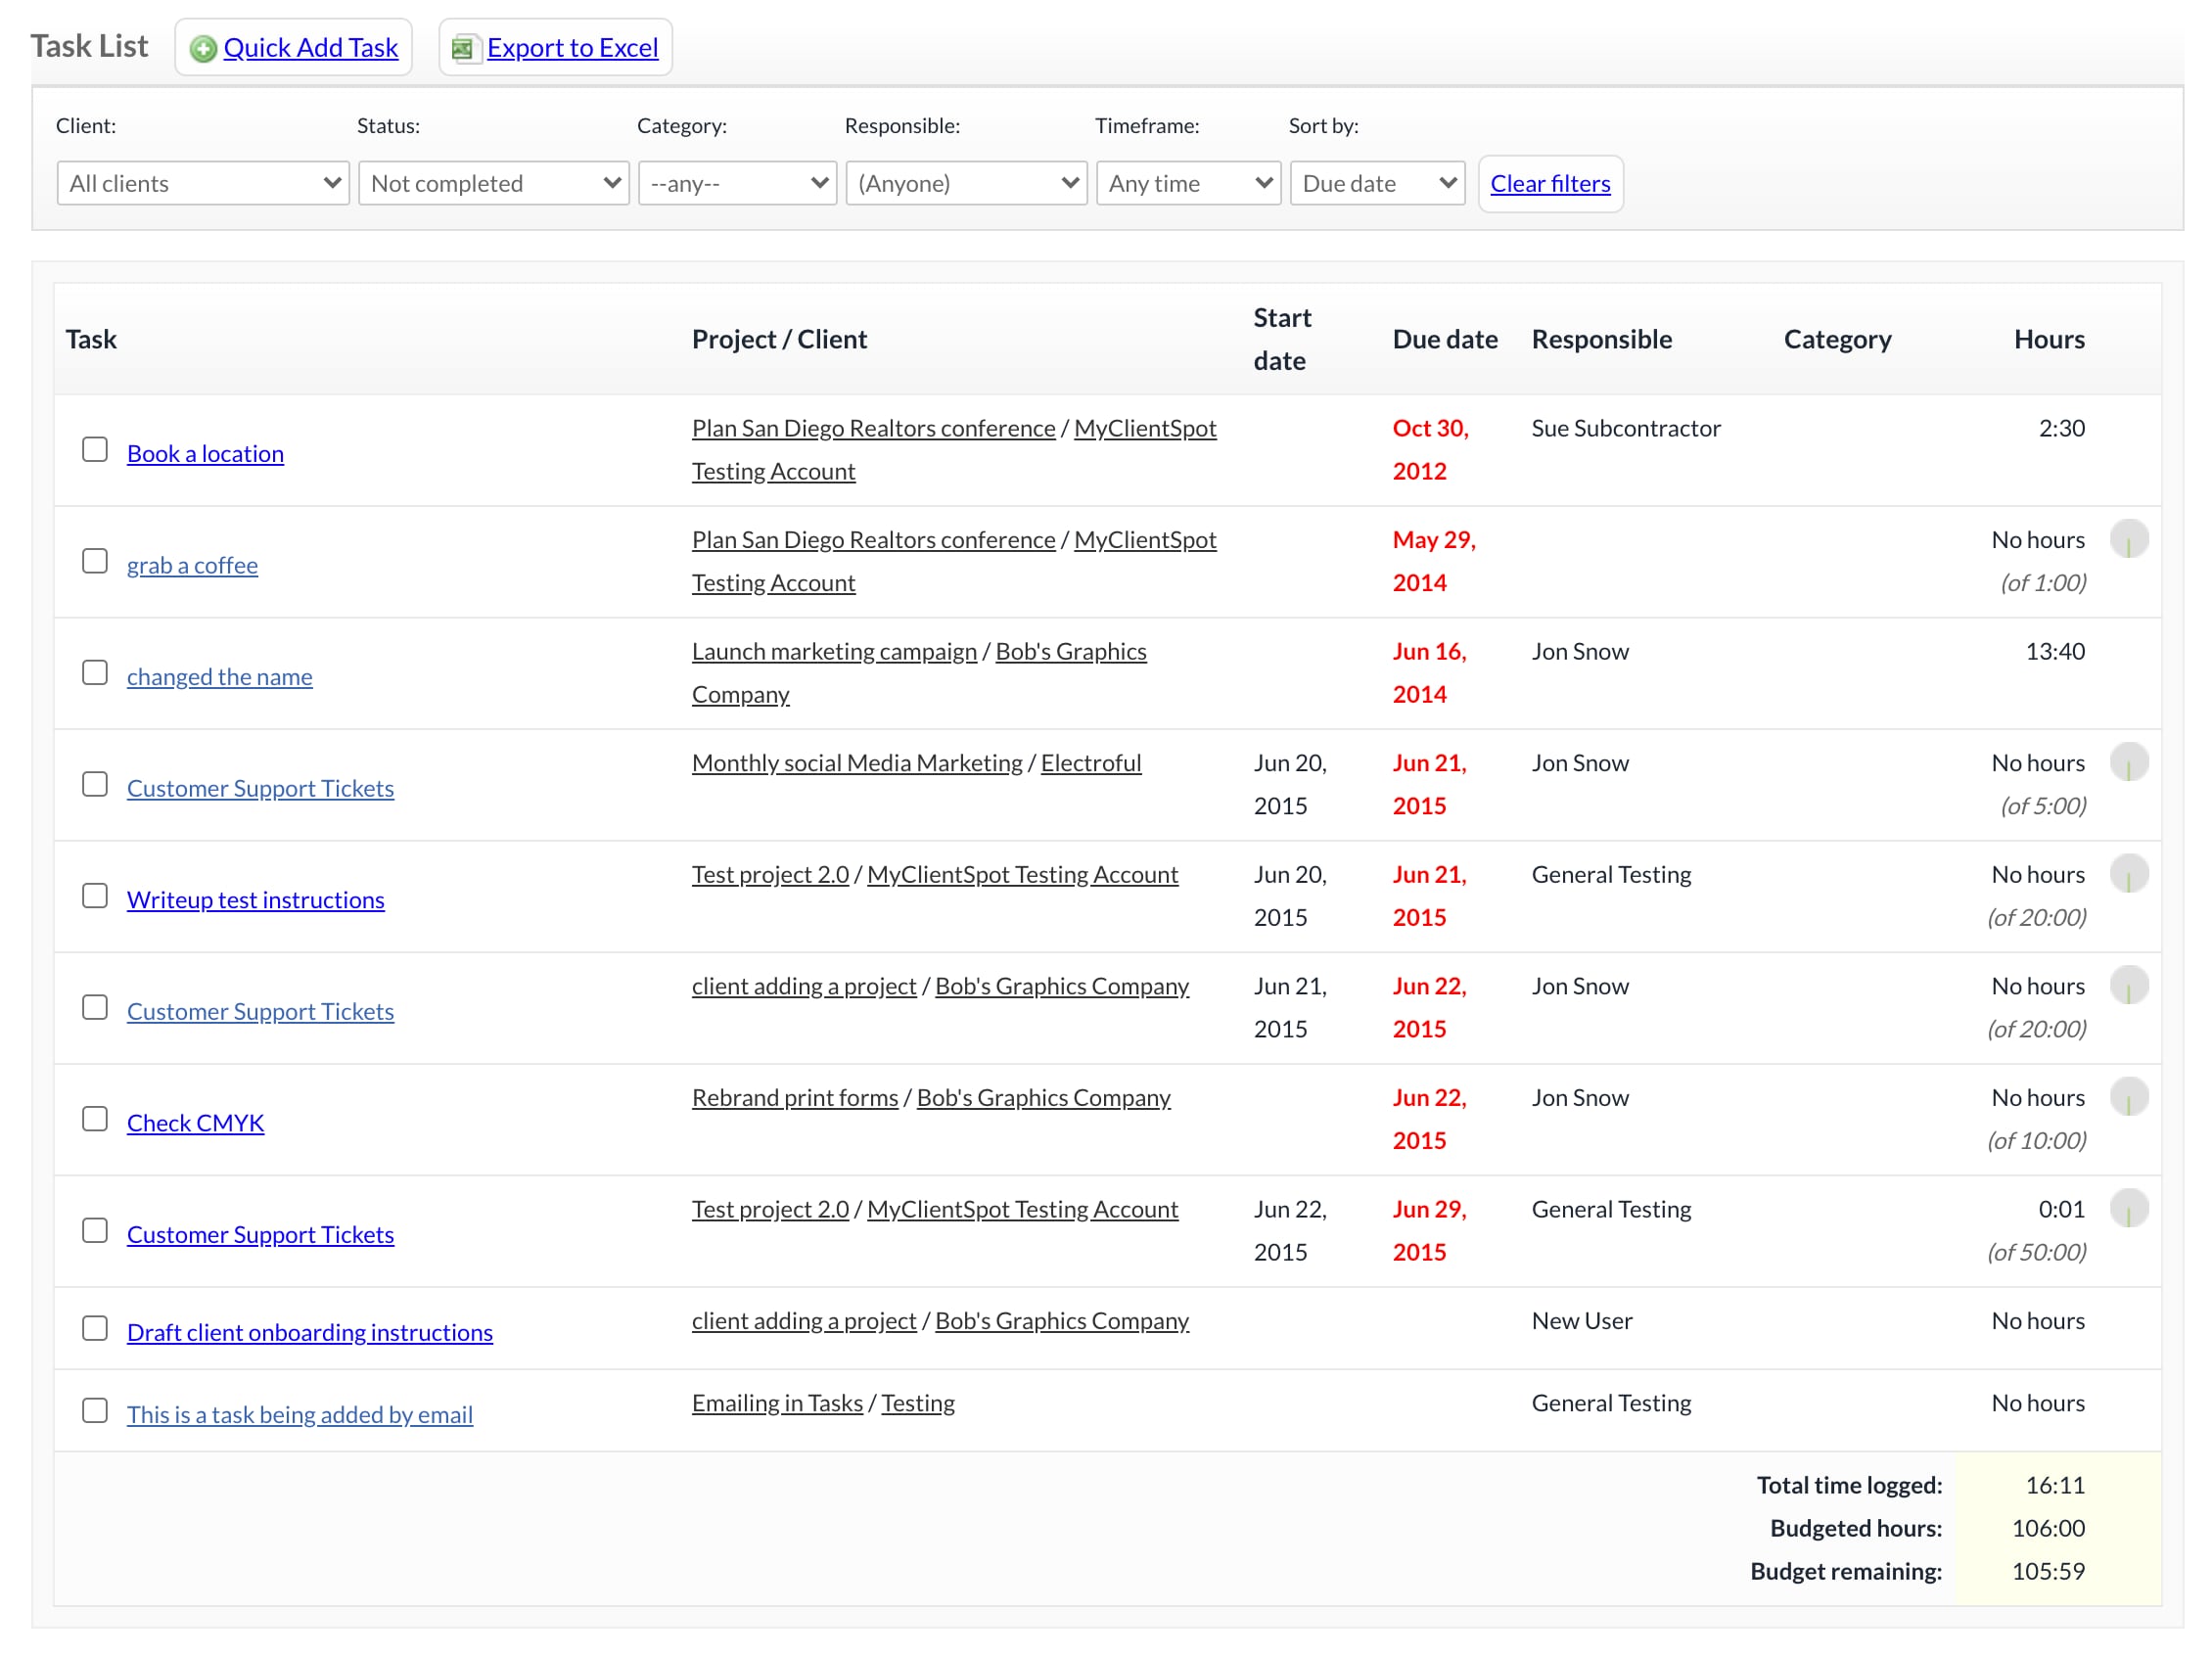Click budget pie icon beside 0:01 hours
Image resolution: width=2212 pixels, height=1656 pixels.
2129,1210
